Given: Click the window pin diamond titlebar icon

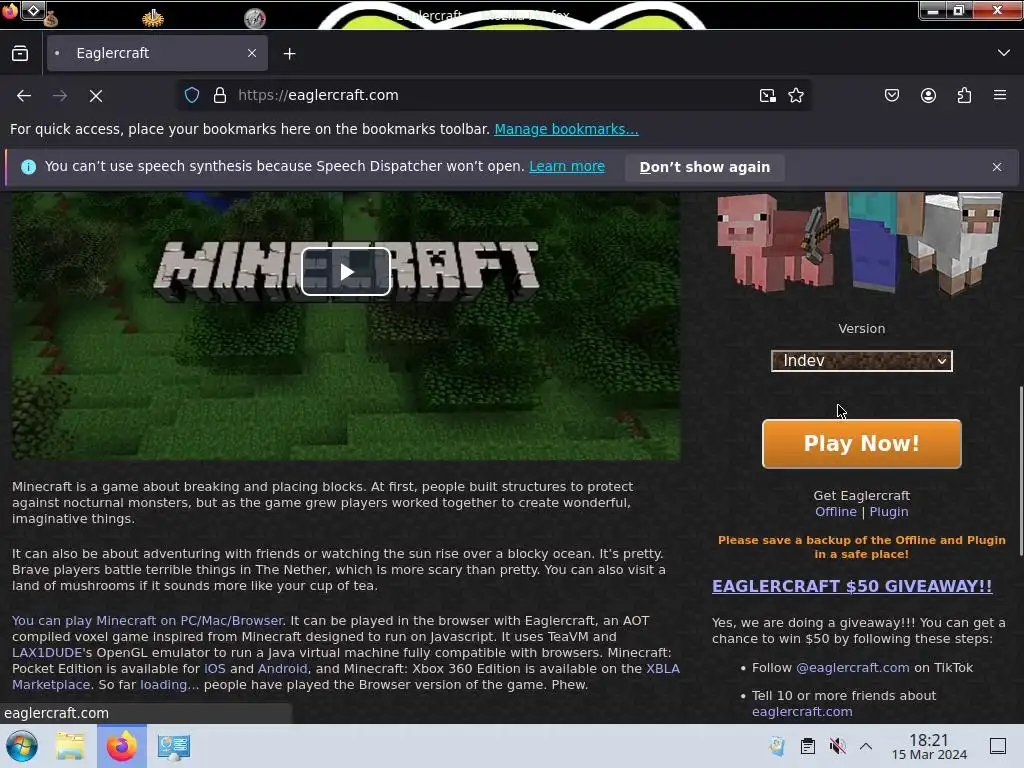Looking at the screenshot, I should coord(33,10).
